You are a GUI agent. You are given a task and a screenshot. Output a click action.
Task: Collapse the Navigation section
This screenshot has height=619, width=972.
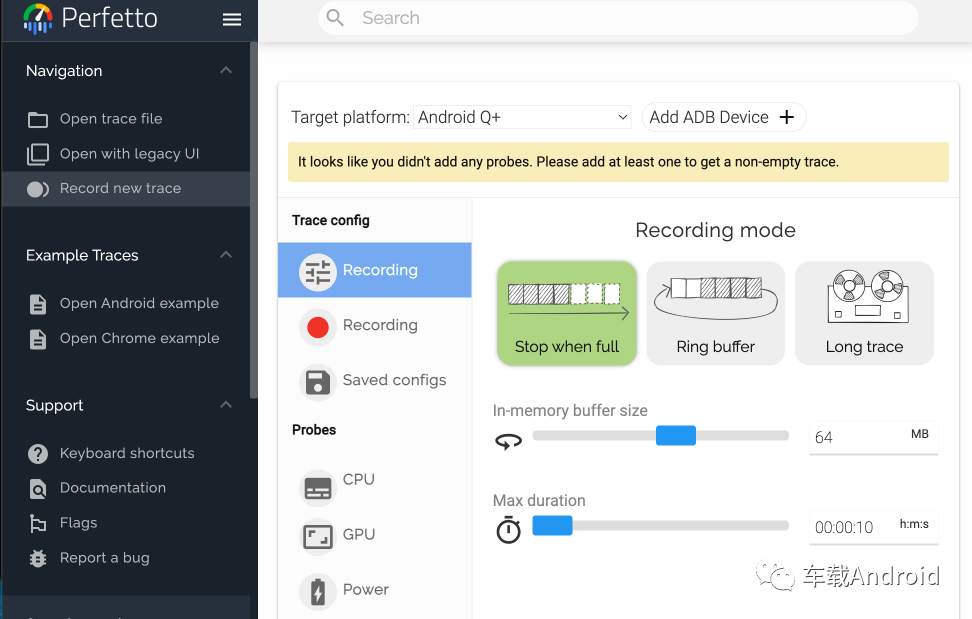point(226,70)
